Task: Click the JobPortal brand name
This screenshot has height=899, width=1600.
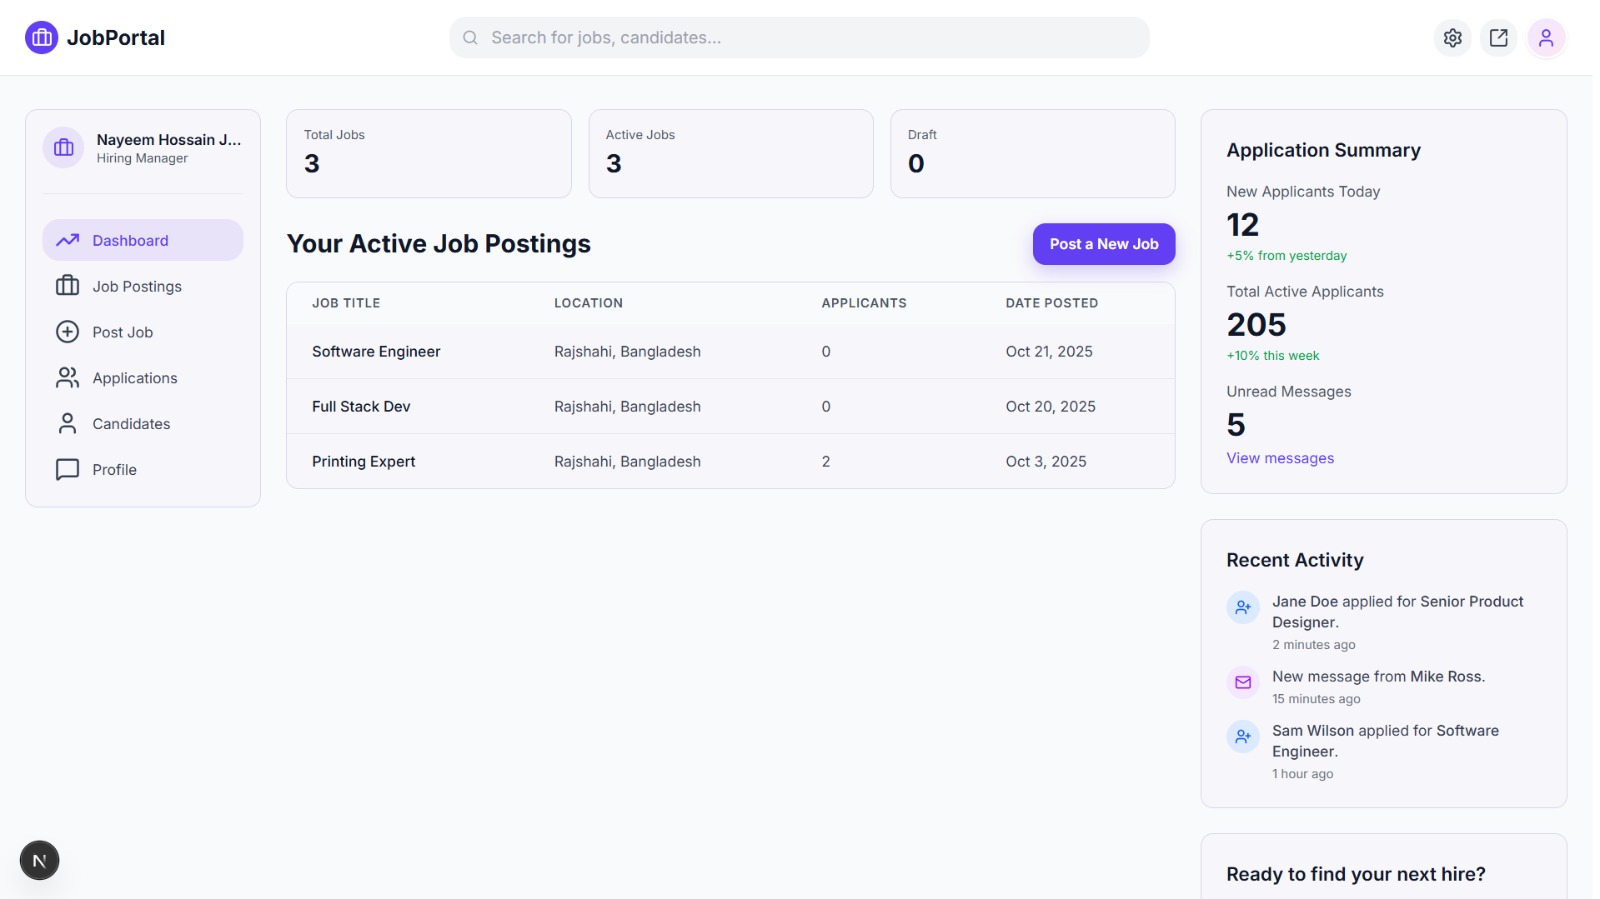Action: [x=116, y=38]
